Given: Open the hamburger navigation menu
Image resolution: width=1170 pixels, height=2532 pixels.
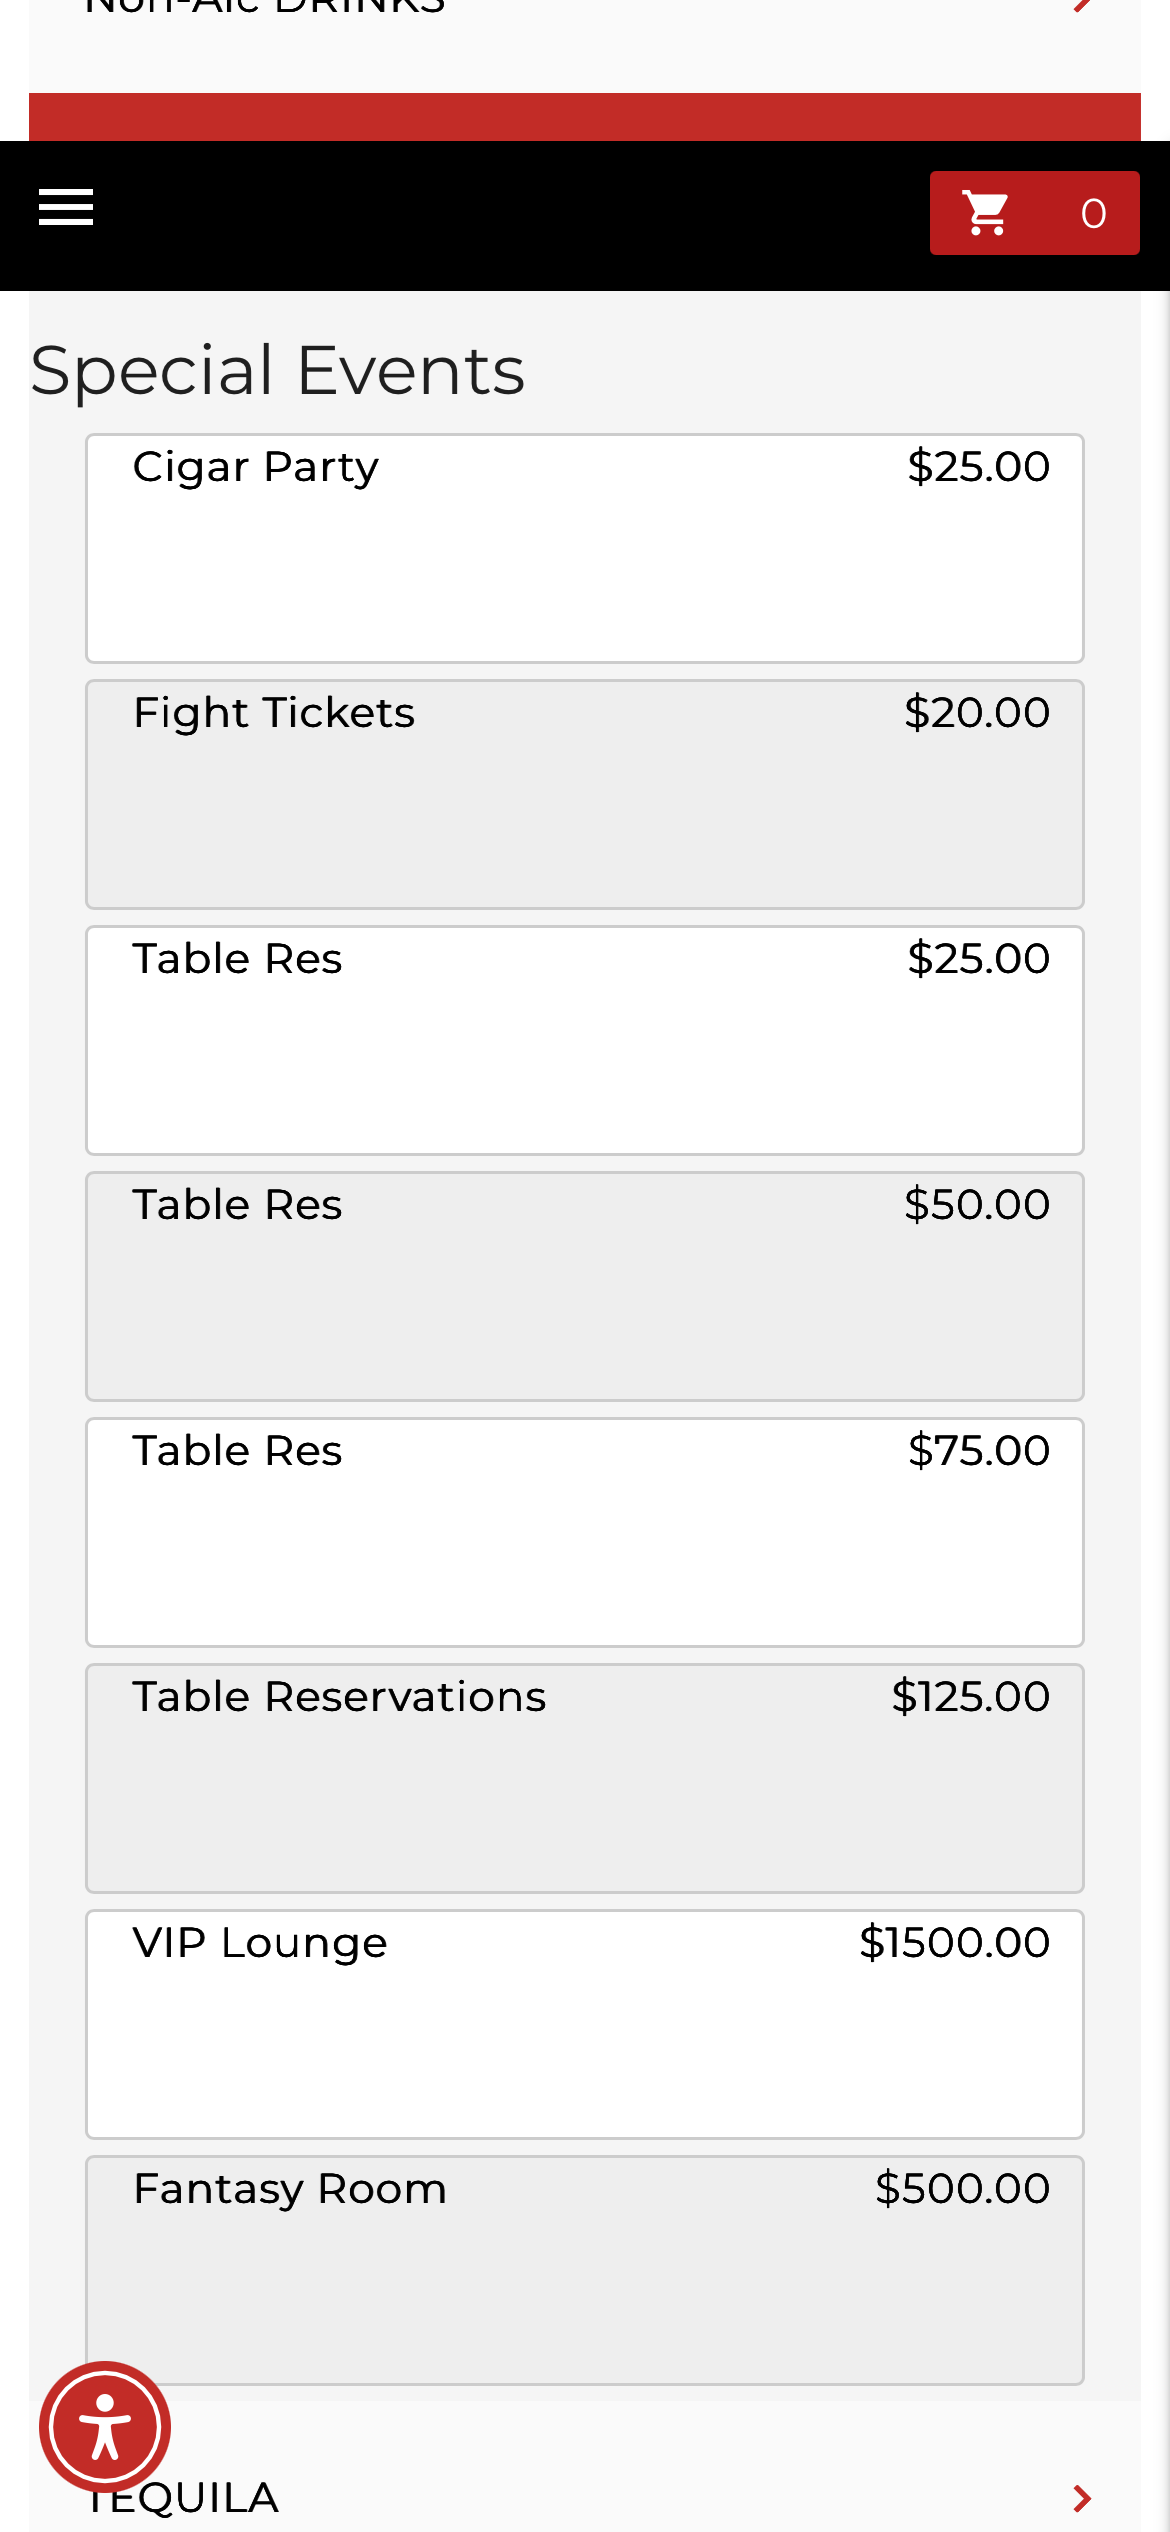Looking at the screenshot, I should [66, 208].
